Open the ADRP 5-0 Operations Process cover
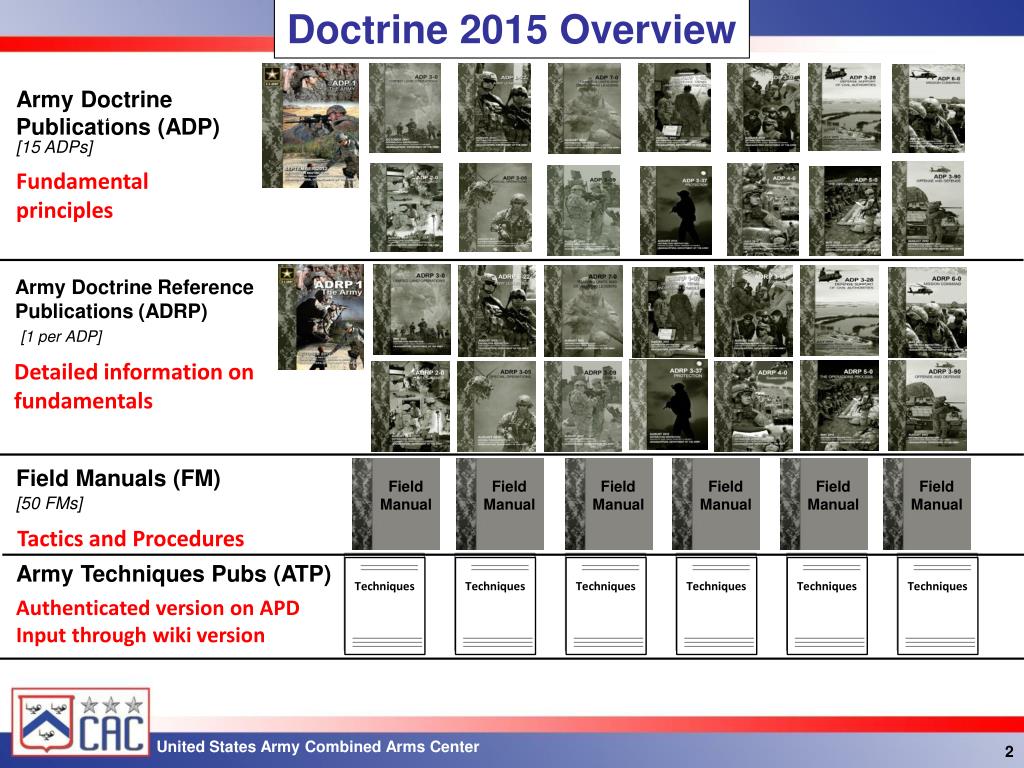The height and width of the screenshot is (768, 1024). click(x=839, y=406)
